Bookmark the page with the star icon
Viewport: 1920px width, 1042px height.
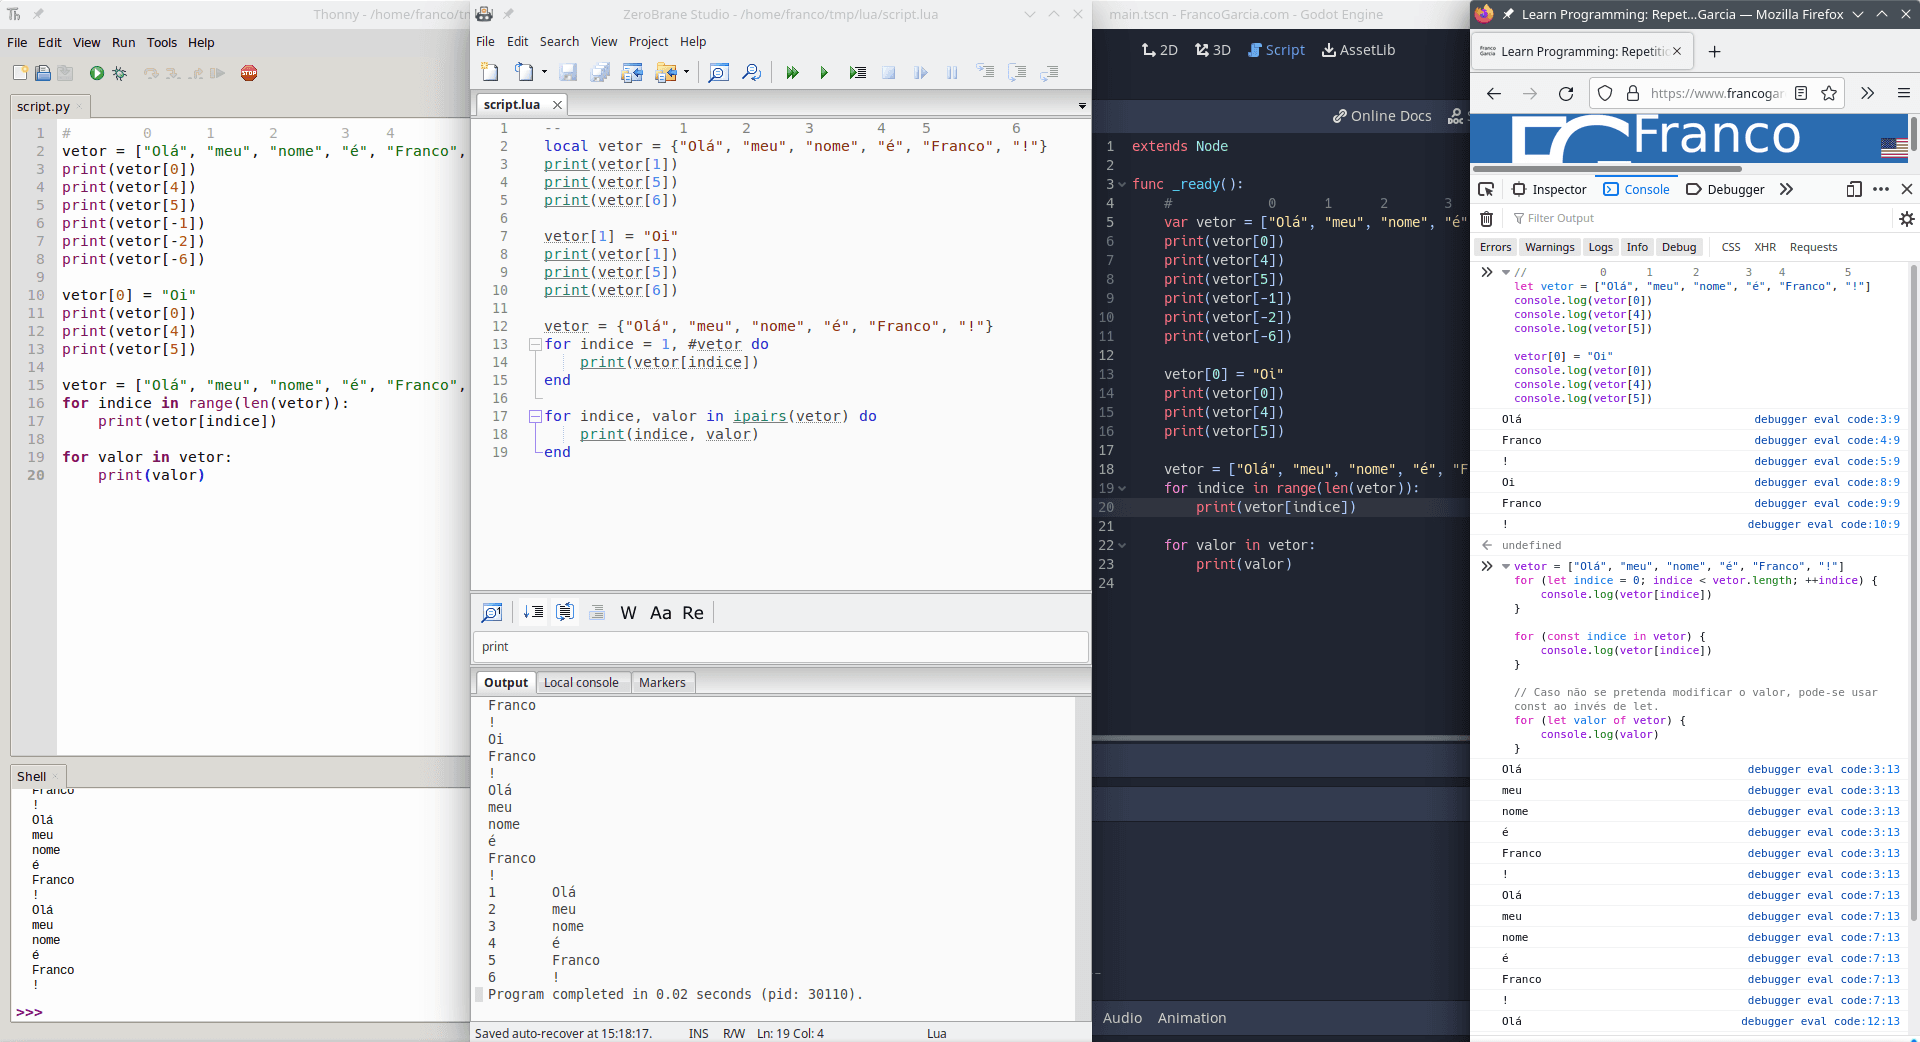click(x=1829, y=93)
